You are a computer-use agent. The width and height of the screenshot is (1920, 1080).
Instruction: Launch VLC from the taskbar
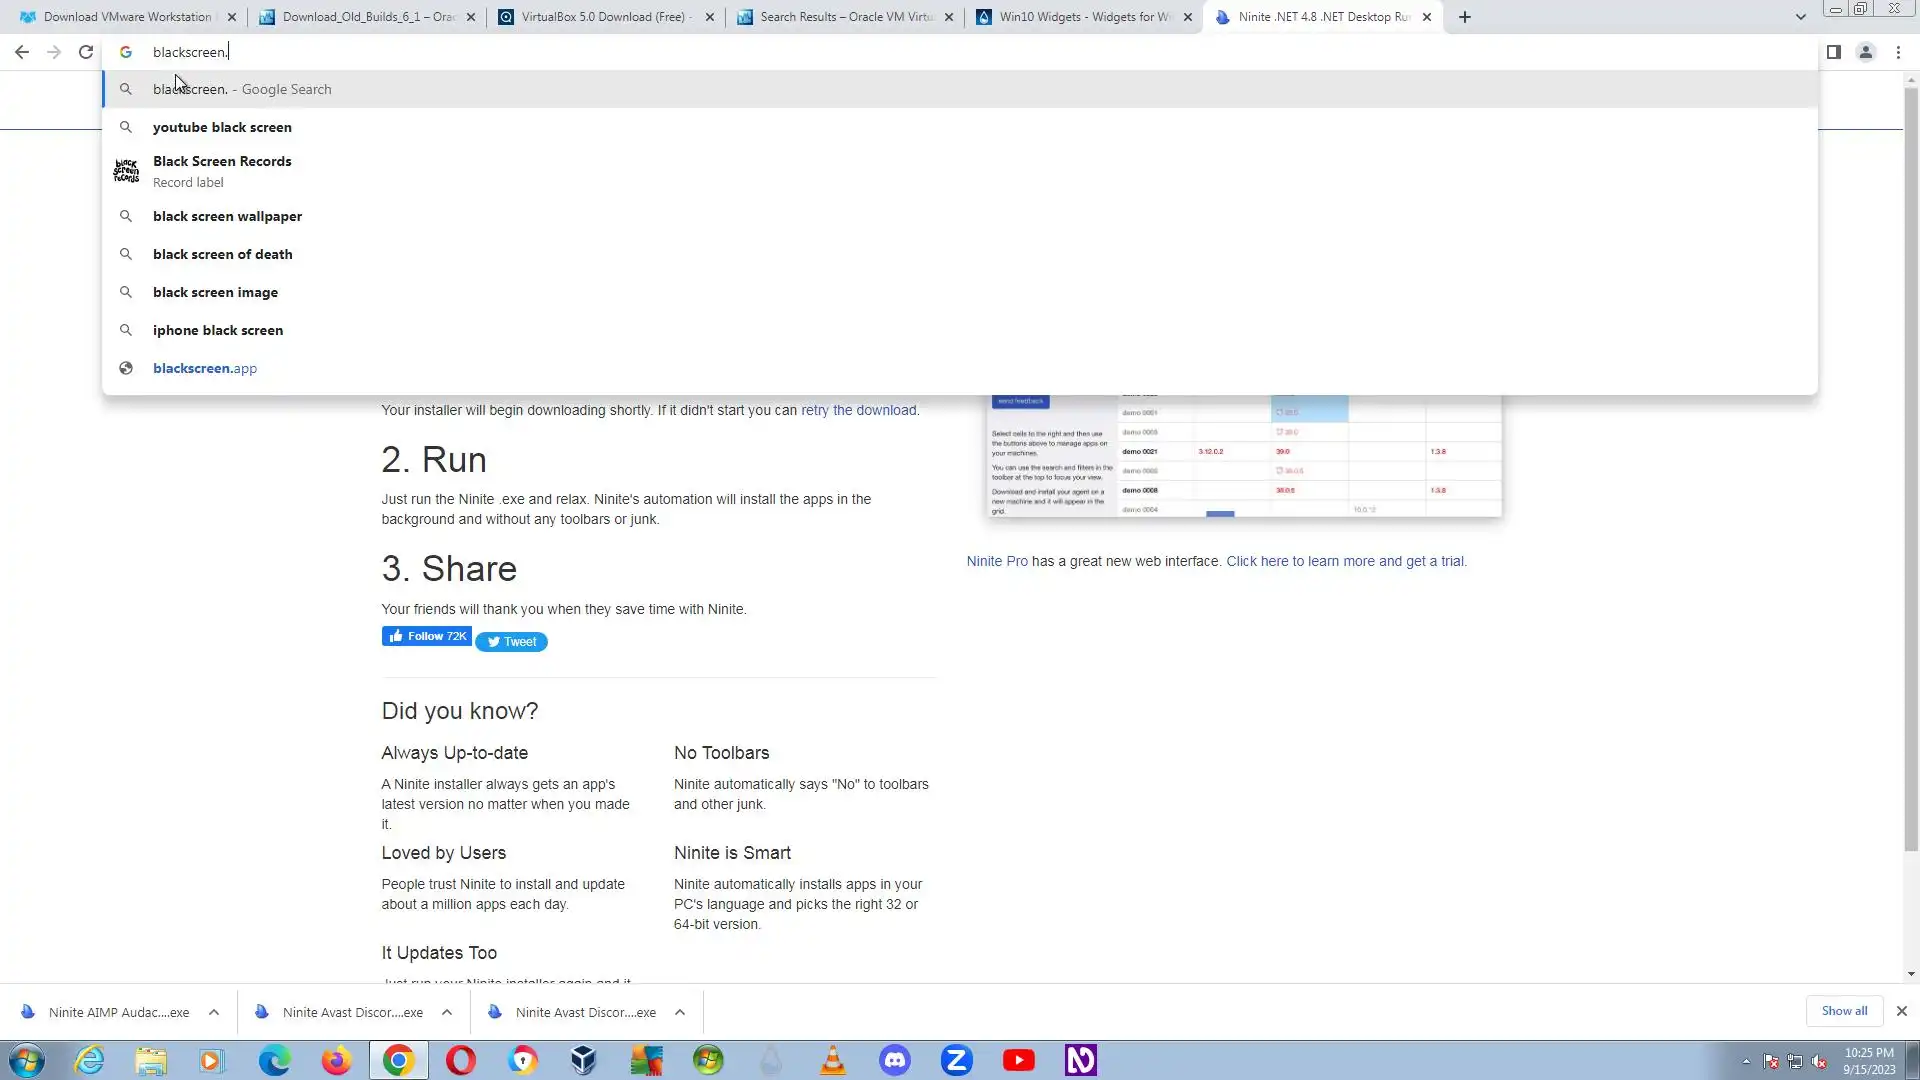832,1060
